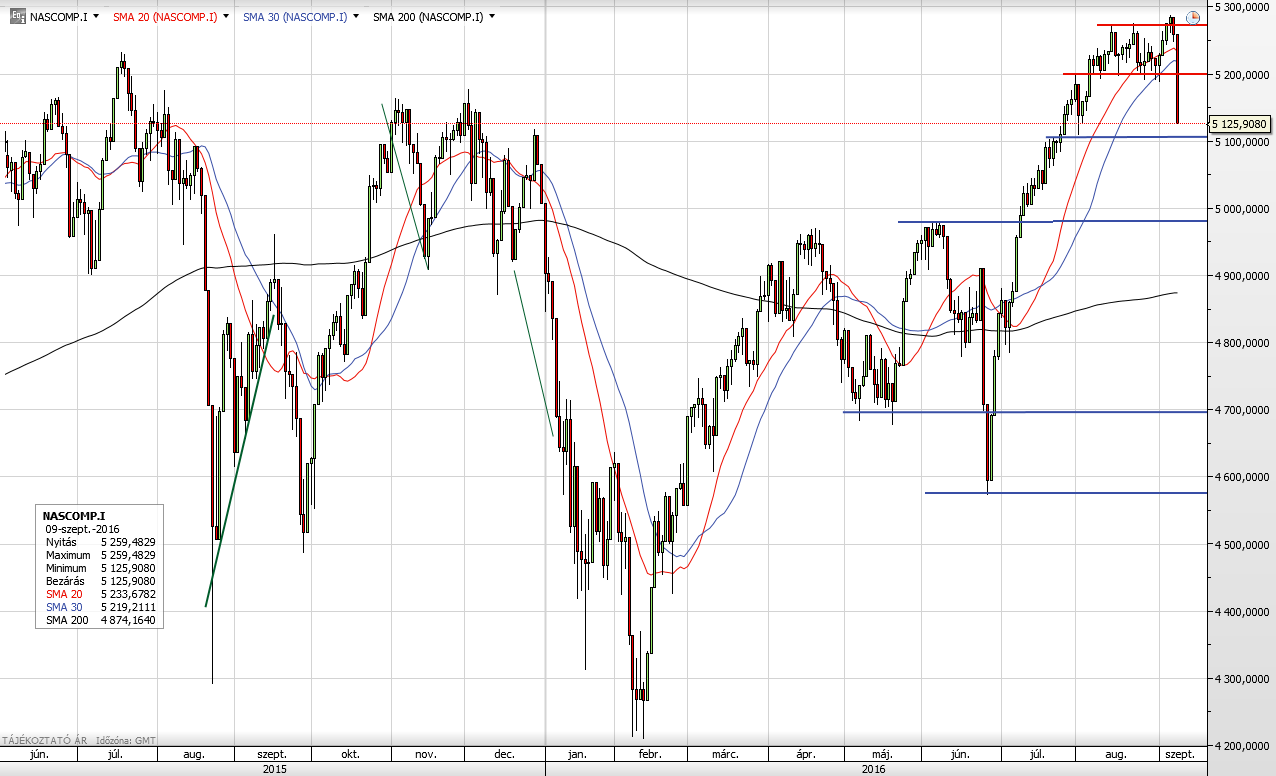Click the febr. month label on time axis

tap(651, 755)
